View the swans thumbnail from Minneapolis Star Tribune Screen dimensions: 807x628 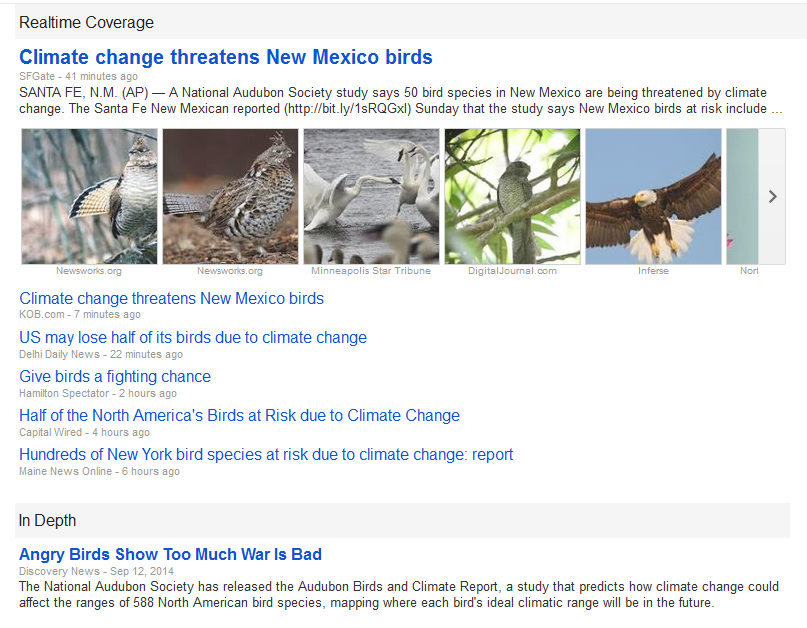371,196
